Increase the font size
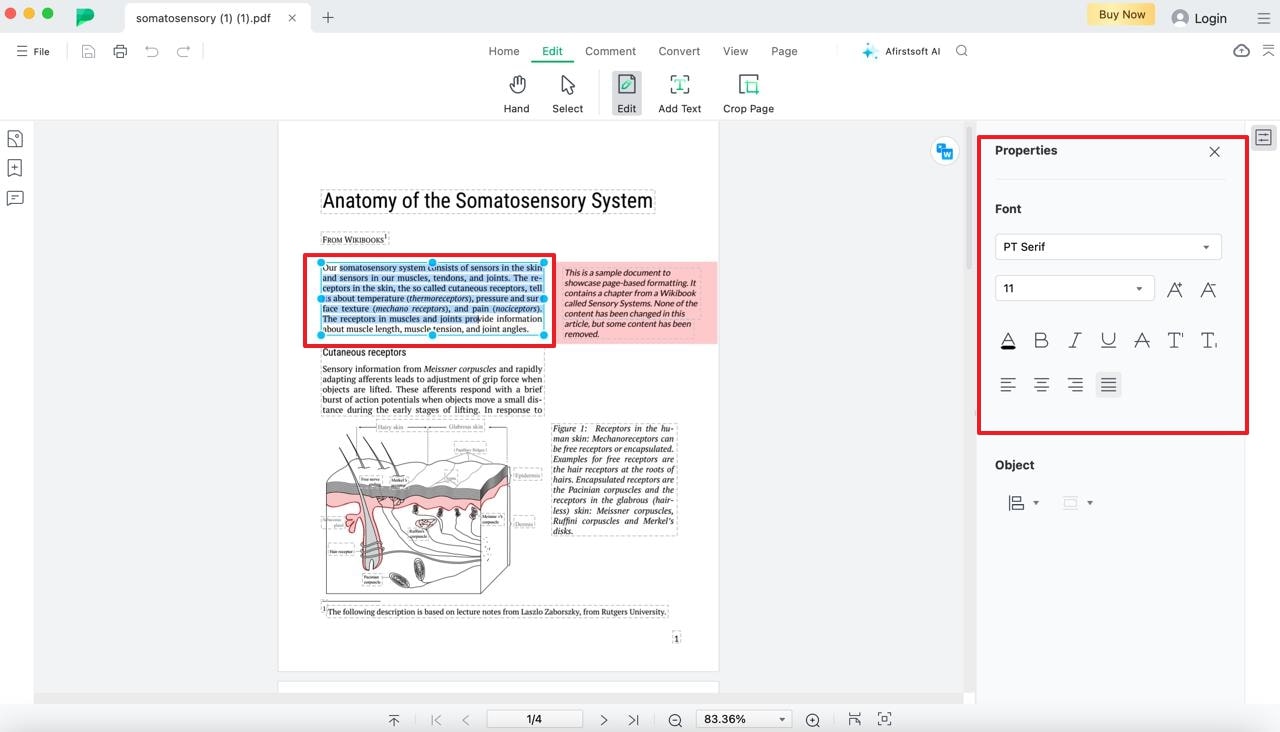The height and width of the screenshot is (732, 1280). click(1175, 289)
